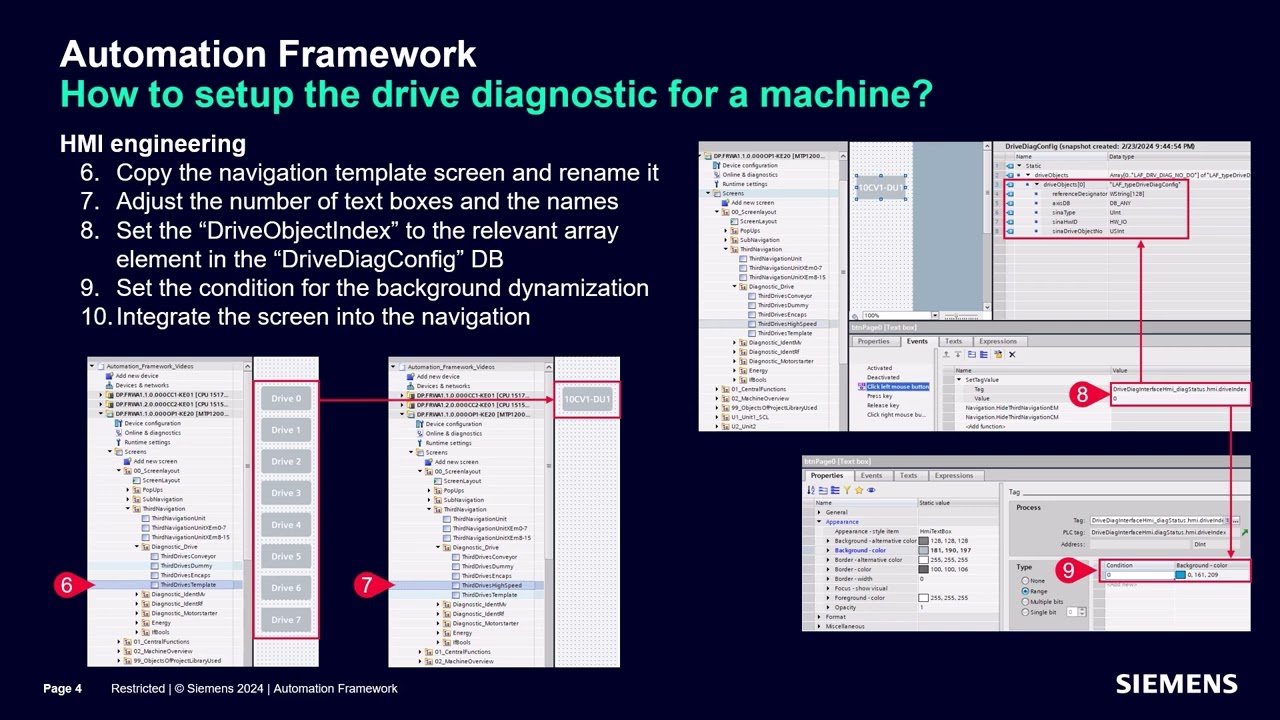1280x720 pixels.
Task: Click Device configuration icon in step 7 tree
Action: coord(419,424)
